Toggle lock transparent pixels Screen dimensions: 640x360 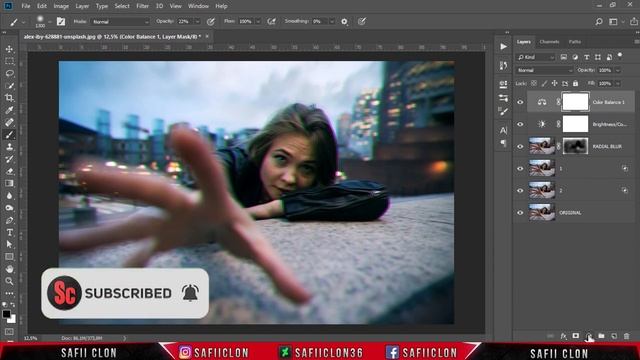533,83
